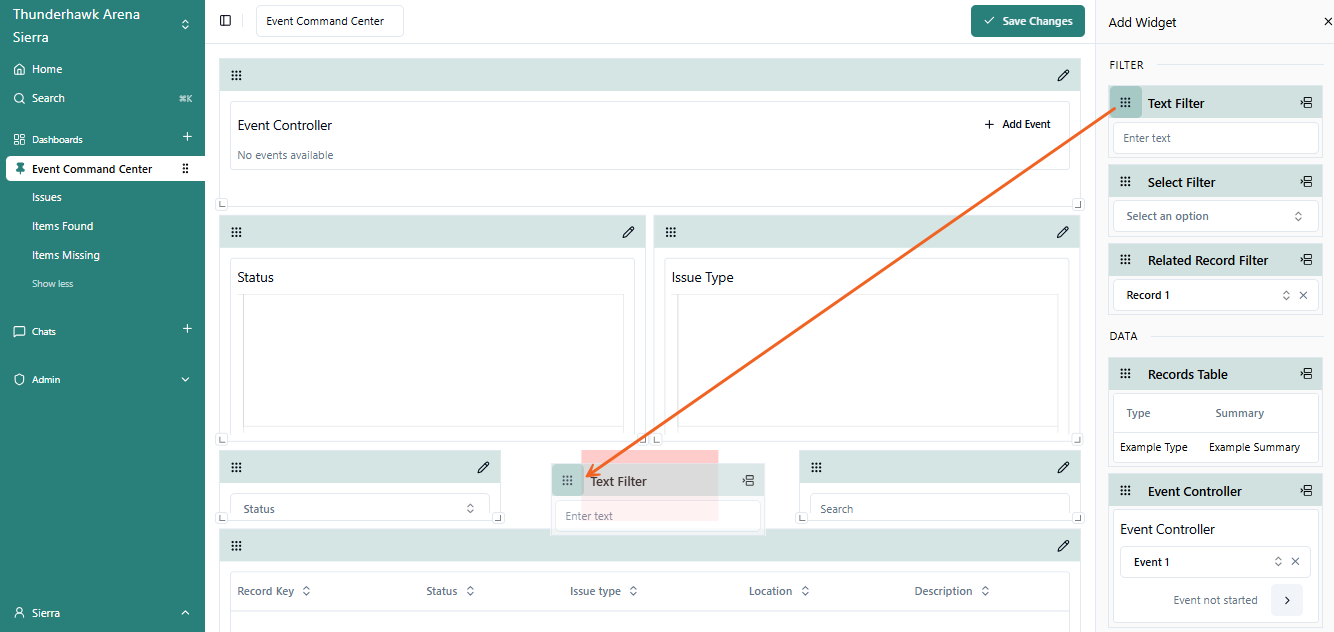Close the Add Widget panel
1334x632 pixels.
[x=1327, y=22]
